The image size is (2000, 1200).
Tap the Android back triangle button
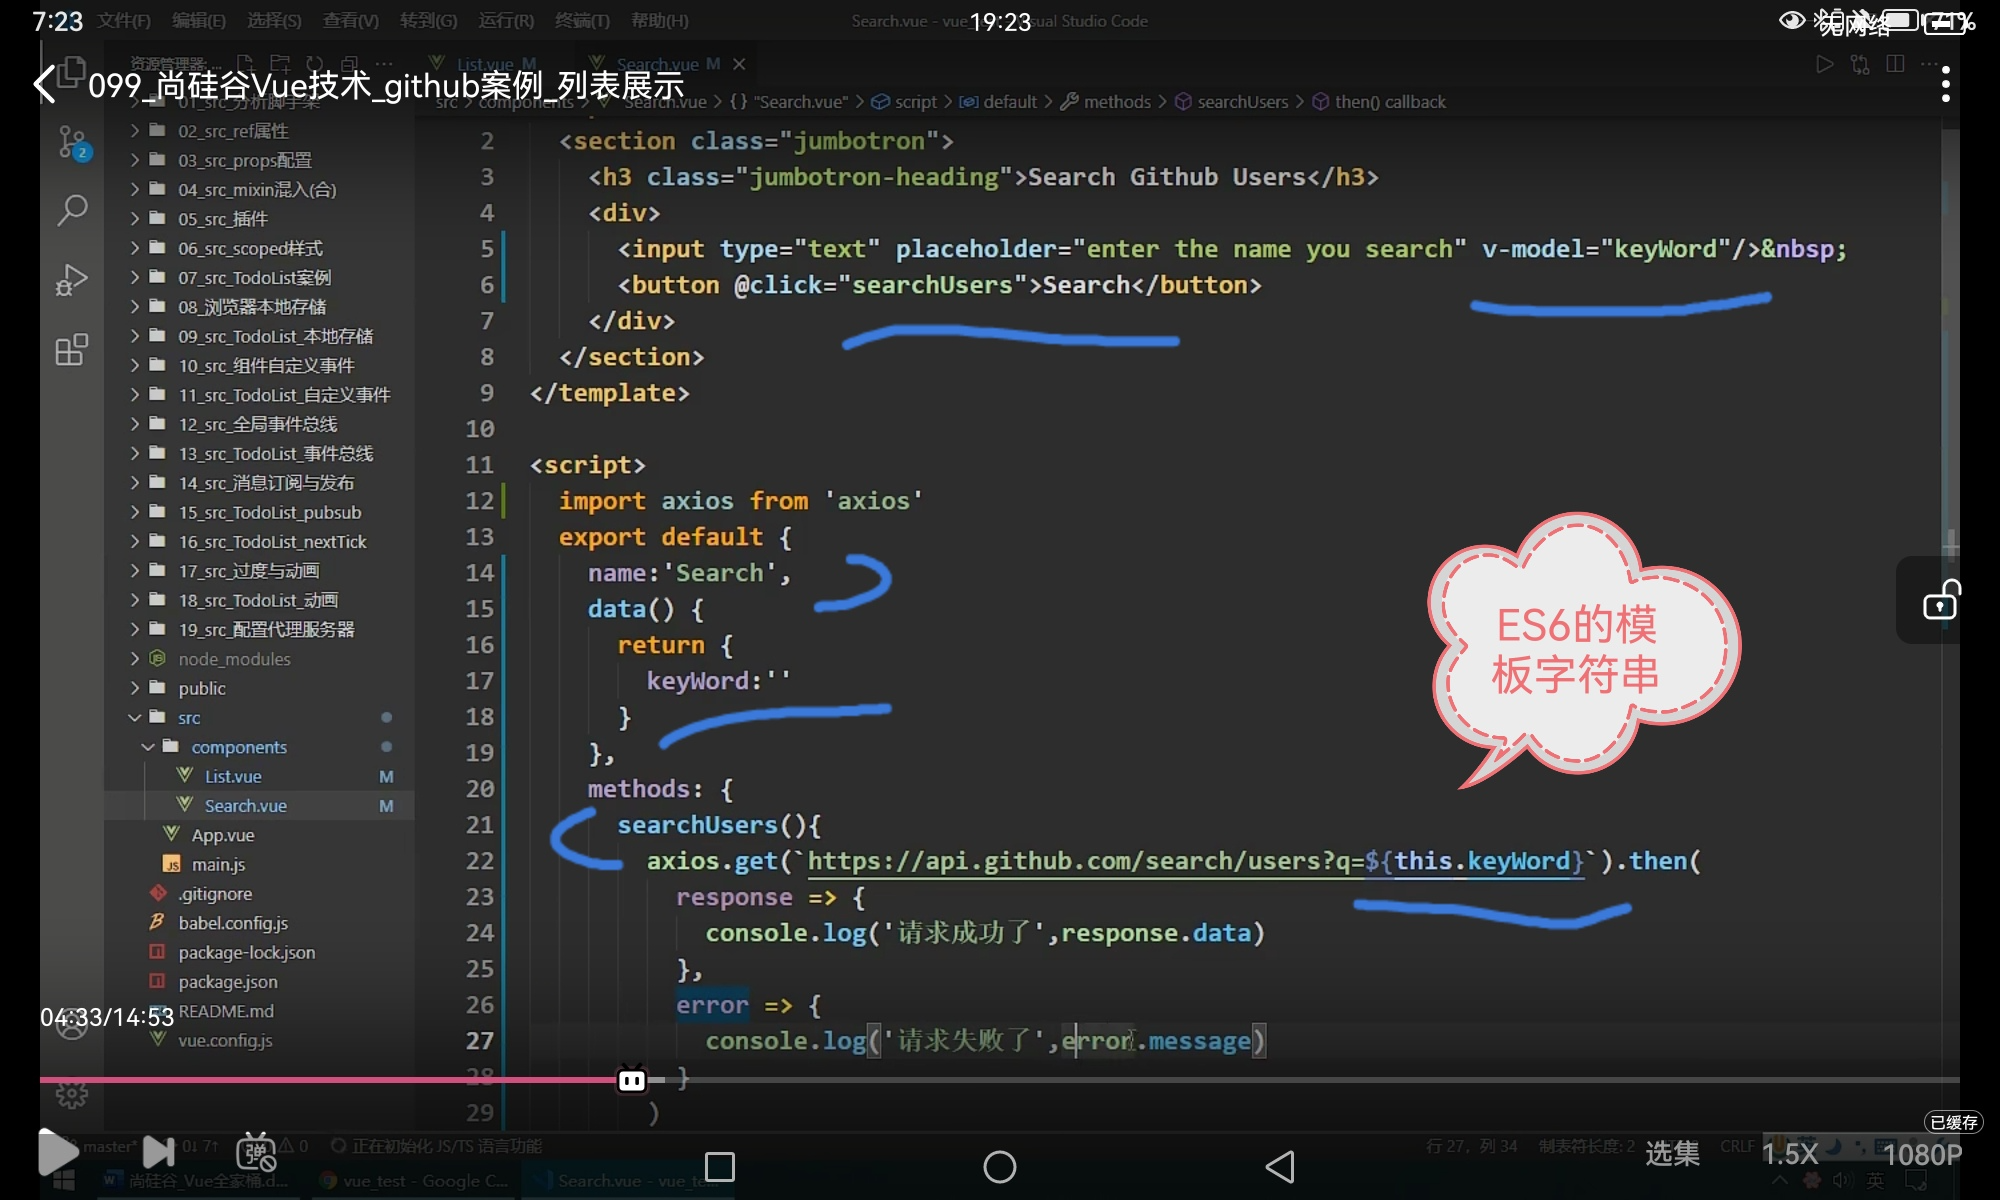[1280, 1167]
